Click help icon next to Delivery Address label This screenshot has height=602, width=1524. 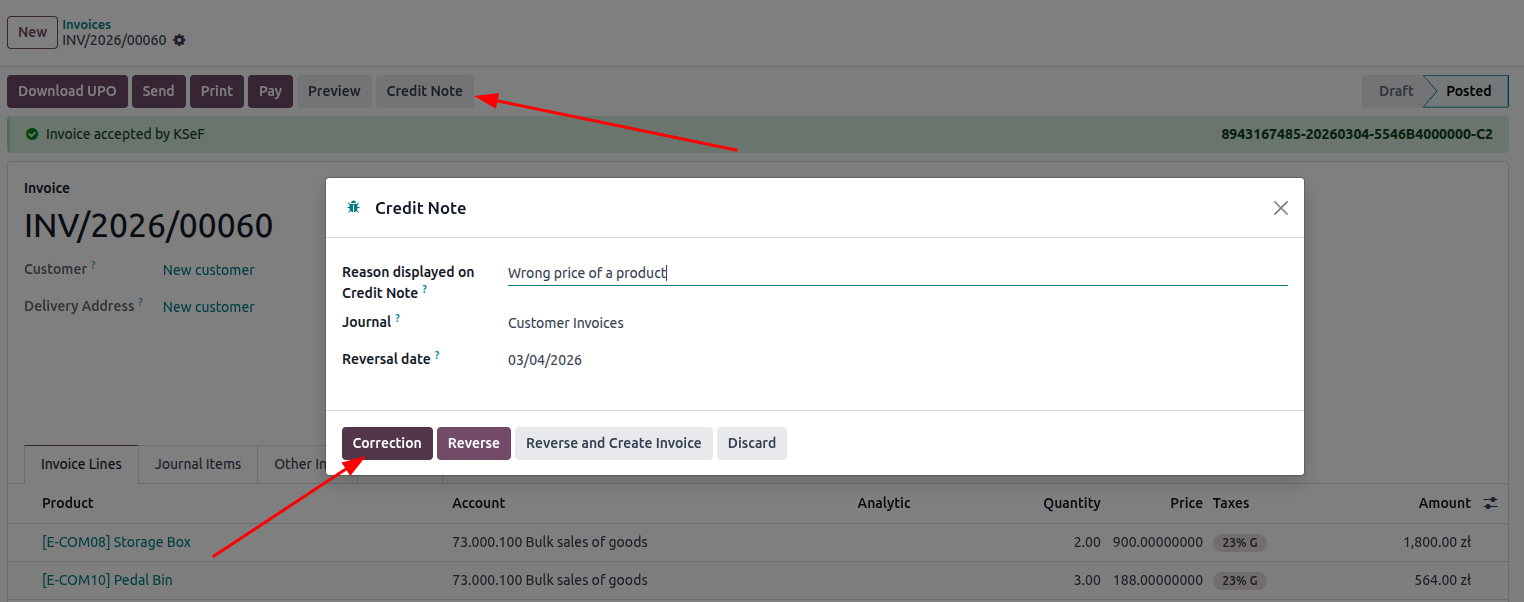pos(141,302)
